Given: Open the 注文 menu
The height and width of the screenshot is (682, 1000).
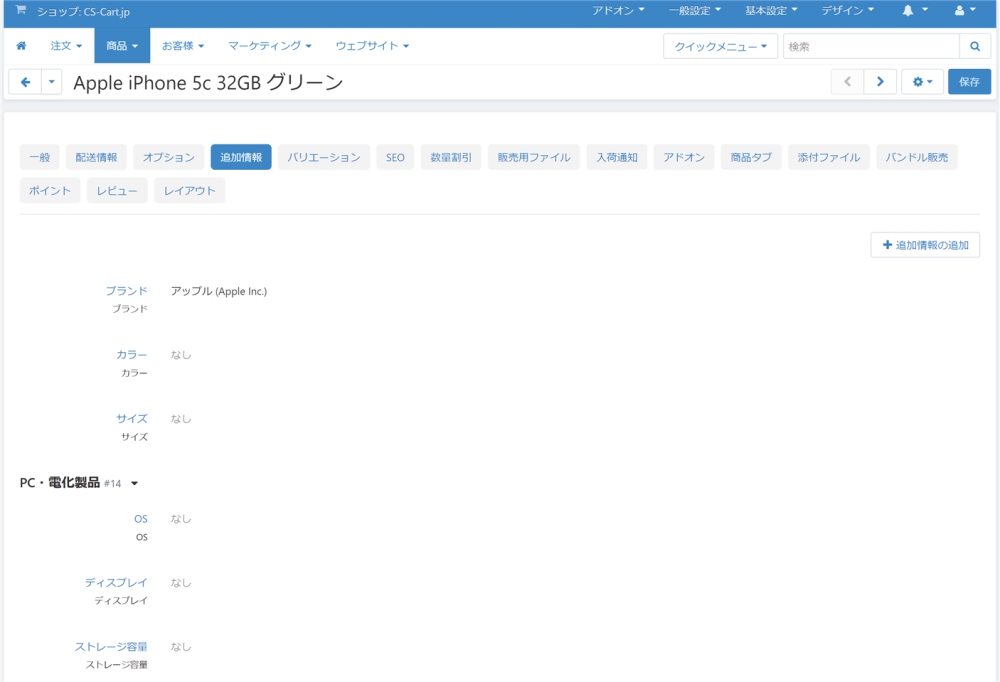Looking at the screenshot, I should 66,46.
